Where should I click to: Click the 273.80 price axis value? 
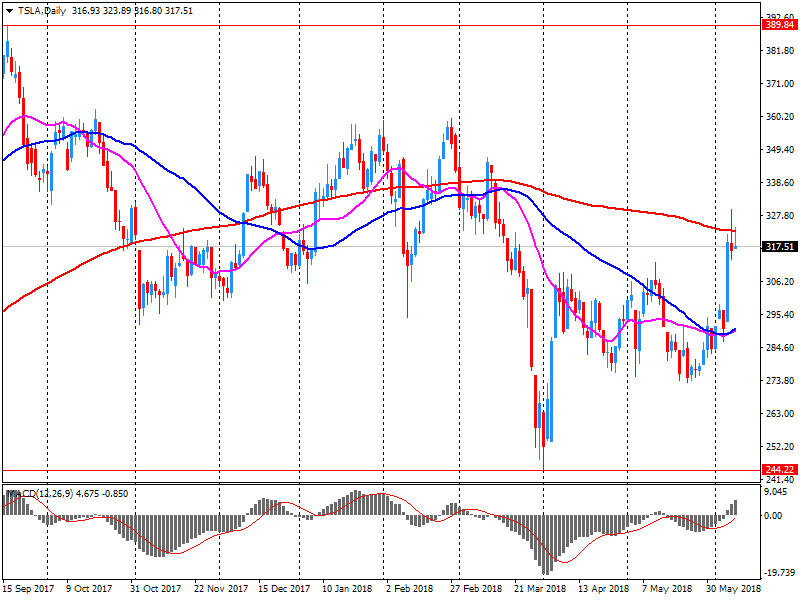click(x=778, y=381)
